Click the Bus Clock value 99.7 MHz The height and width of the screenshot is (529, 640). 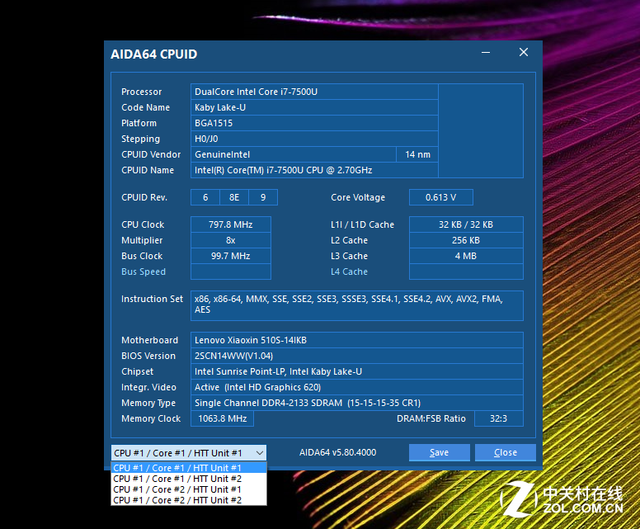(231, 256)
